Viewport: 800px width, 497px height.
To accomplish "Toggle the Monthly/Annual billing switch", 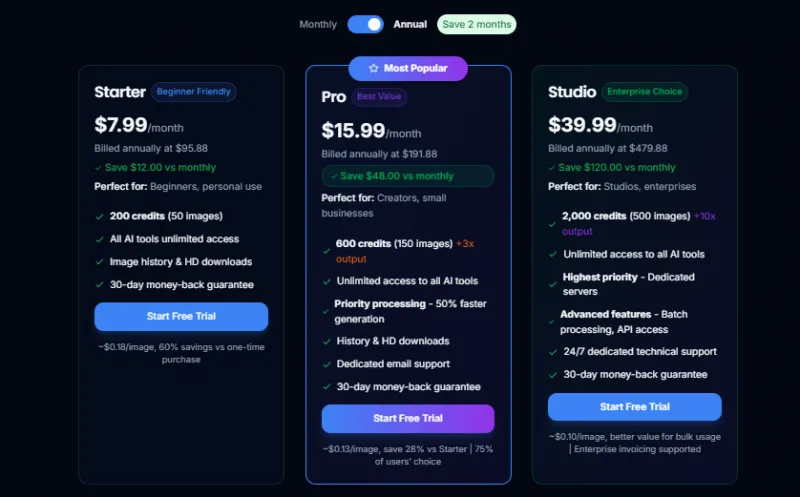I will pos(365,24).
